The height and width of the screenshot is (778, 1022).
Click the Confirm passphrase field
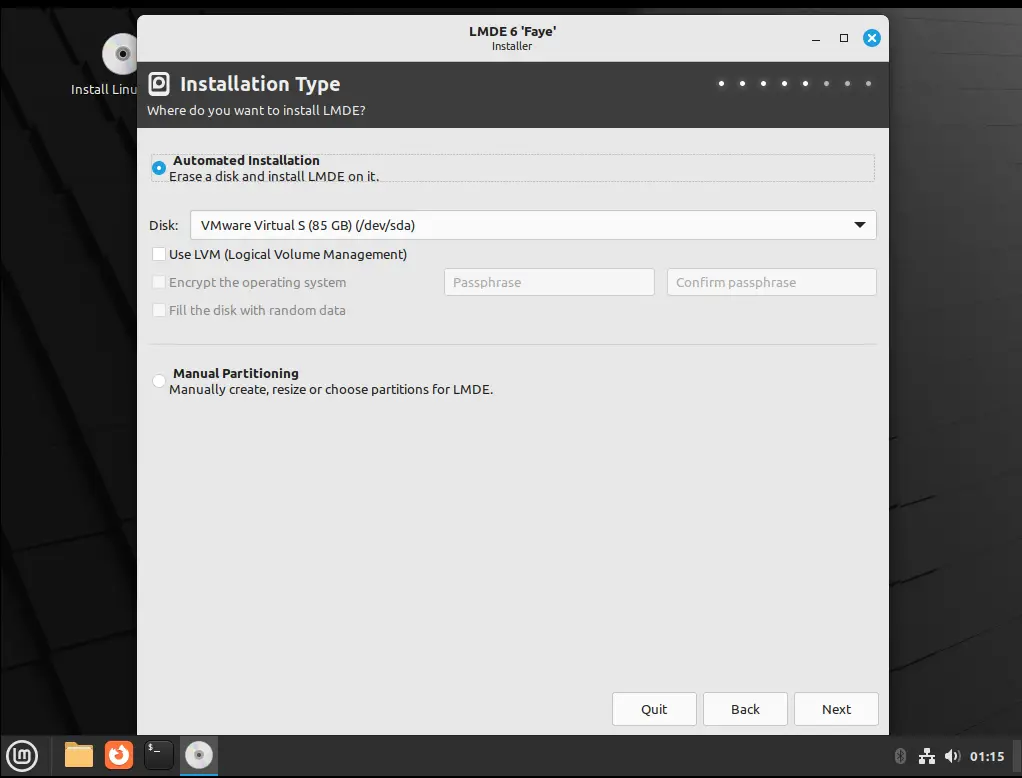tap(772, 282)
